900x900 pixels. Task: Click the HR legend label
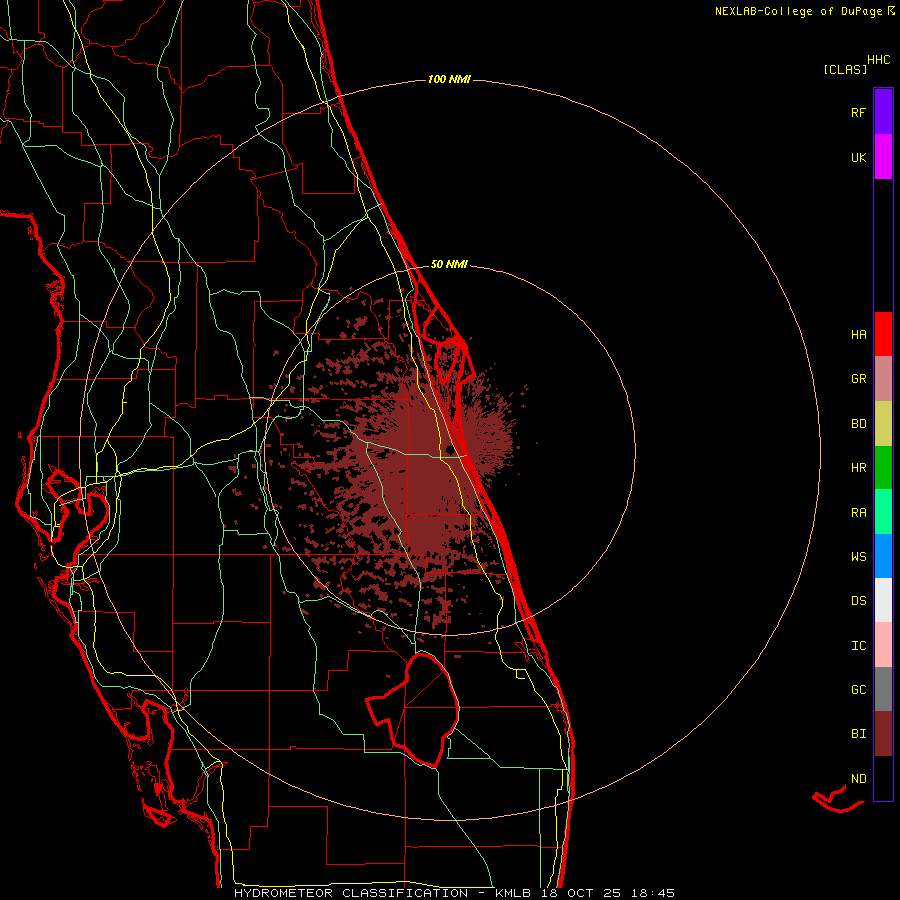tap(858, 468)
